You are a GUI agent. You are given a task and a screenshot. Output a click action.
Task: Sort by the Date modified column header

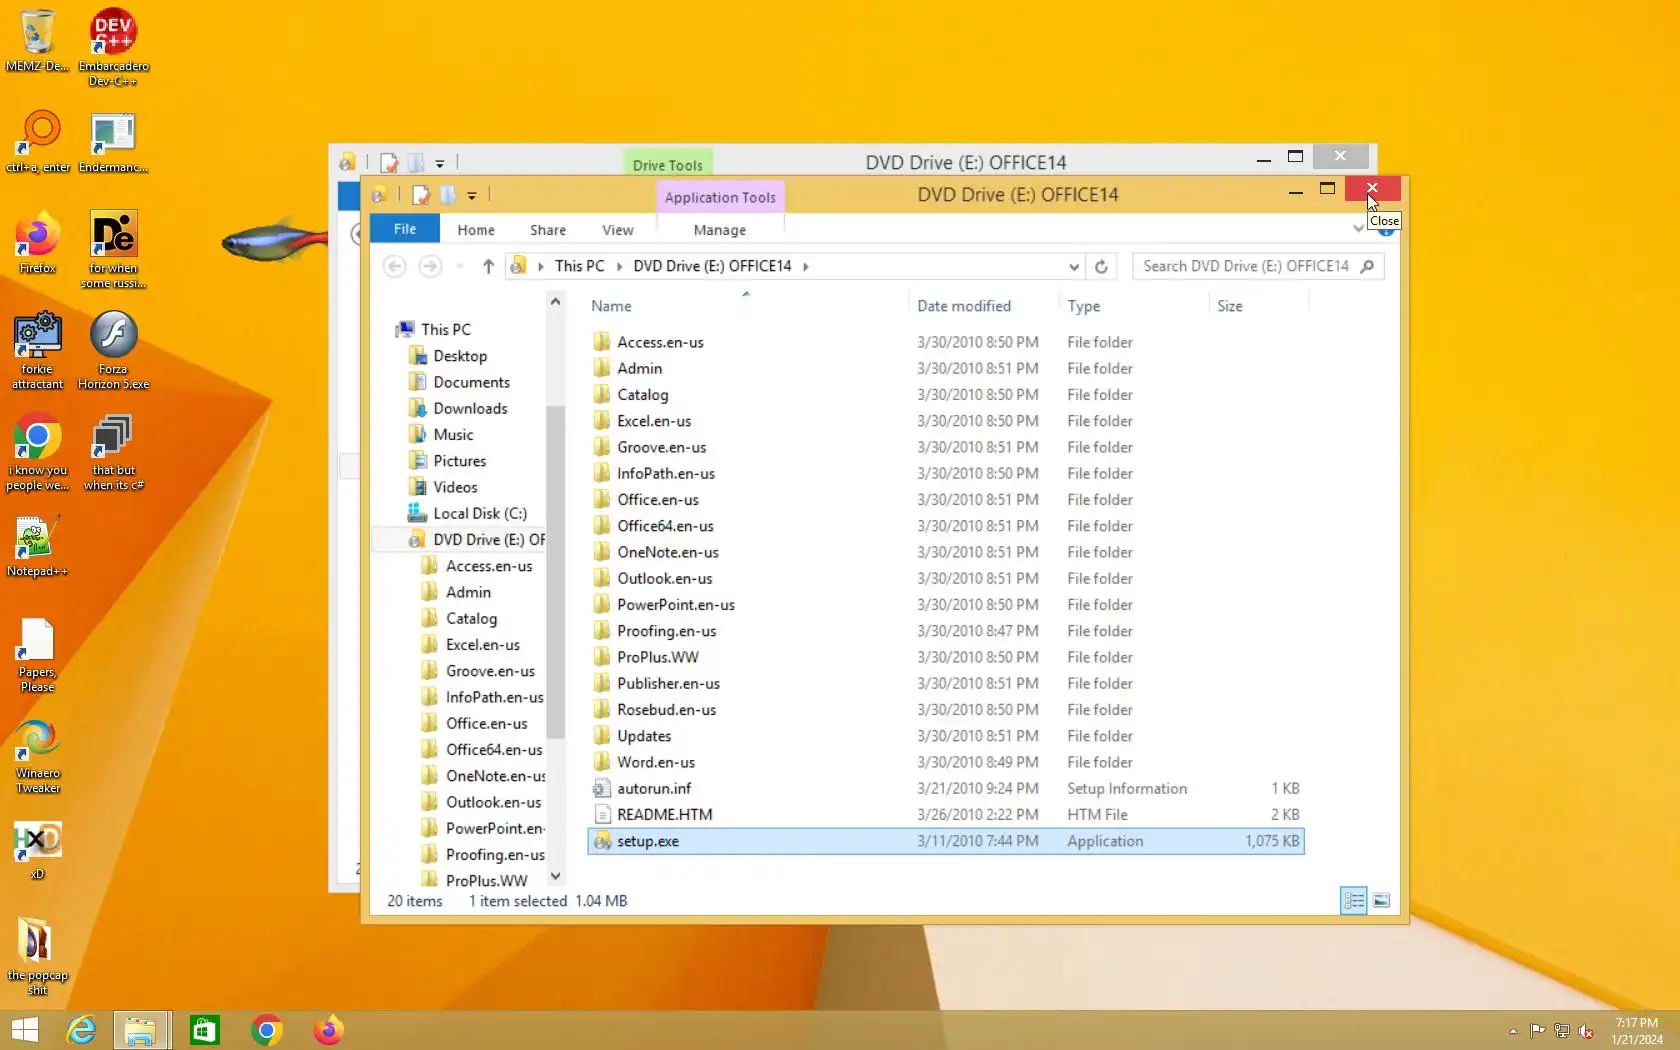pos(984,306)
